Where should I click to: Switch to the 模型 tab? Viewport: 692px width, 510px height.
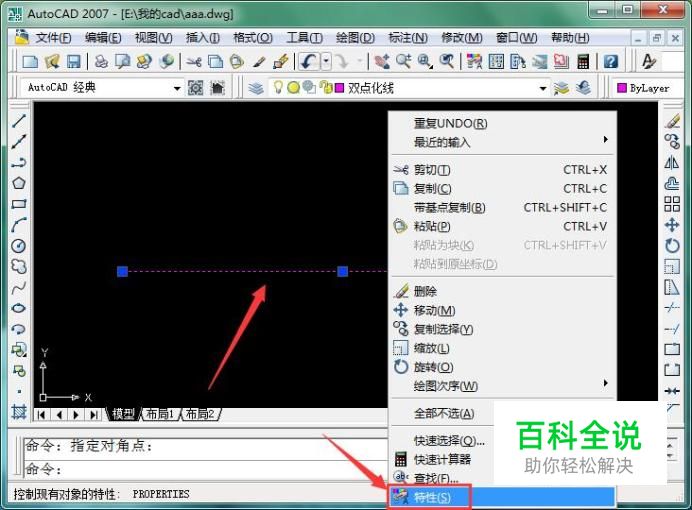[123, 414]
